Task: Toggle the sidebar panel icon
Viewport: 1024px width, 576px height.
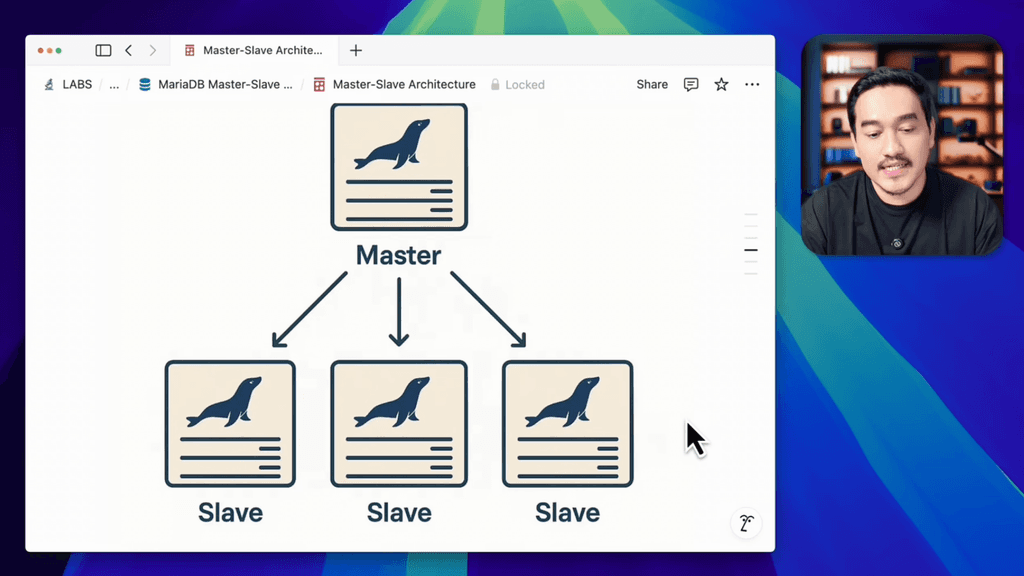Action: (x=103, y=50)
